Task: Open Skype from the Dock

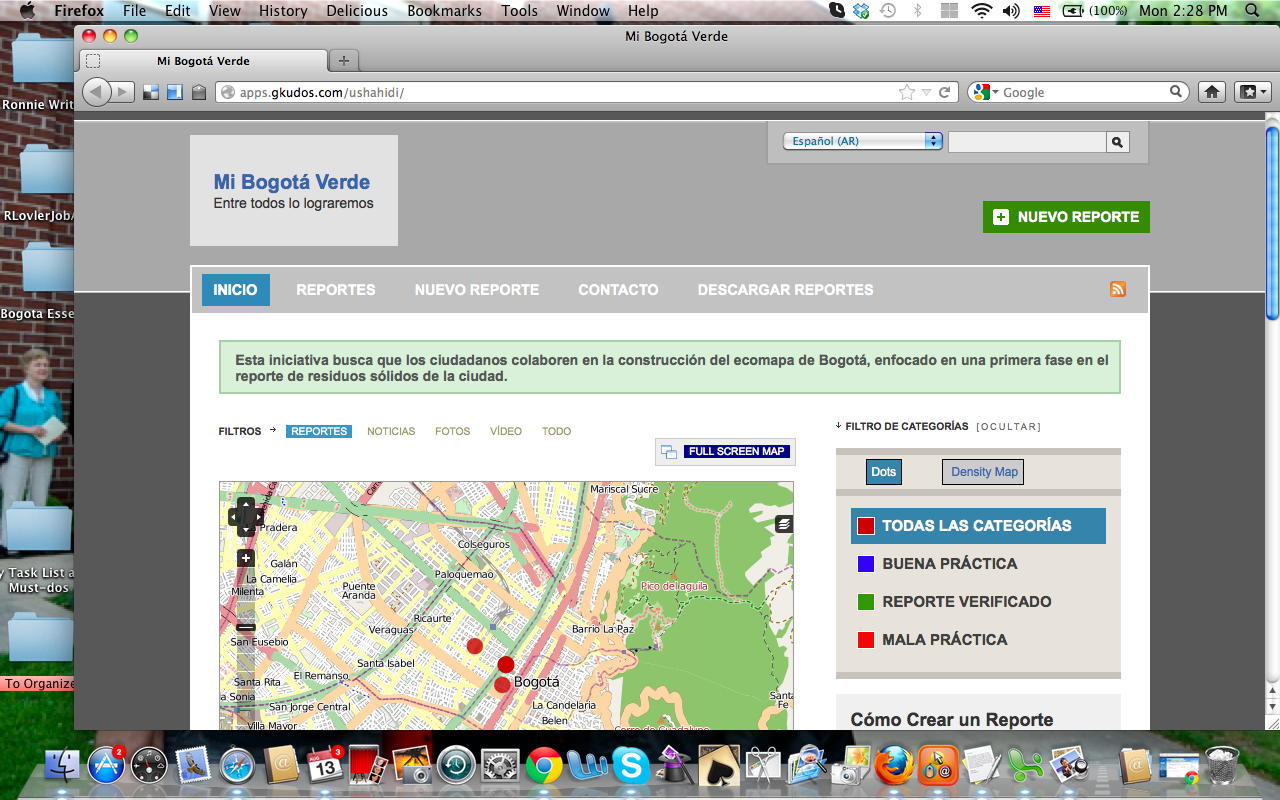Action: pos(631,766)
